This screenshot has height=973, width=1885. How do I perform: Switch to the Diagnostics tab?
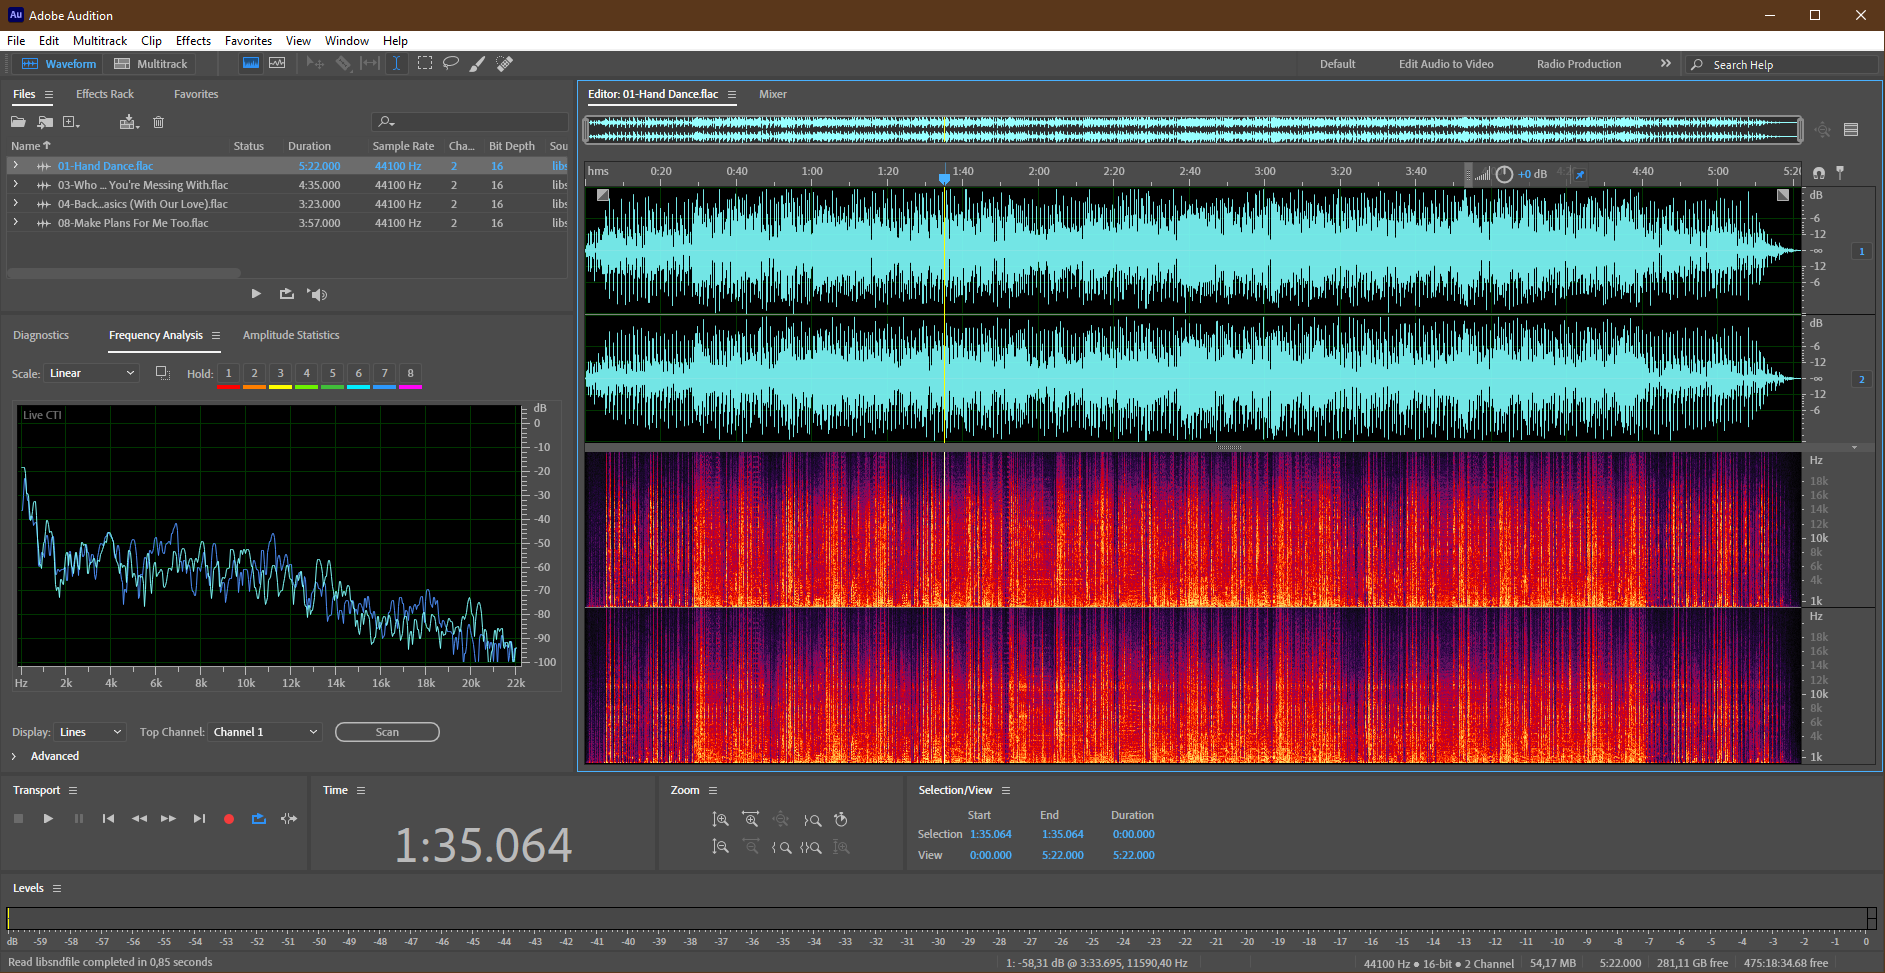(41, 335)
